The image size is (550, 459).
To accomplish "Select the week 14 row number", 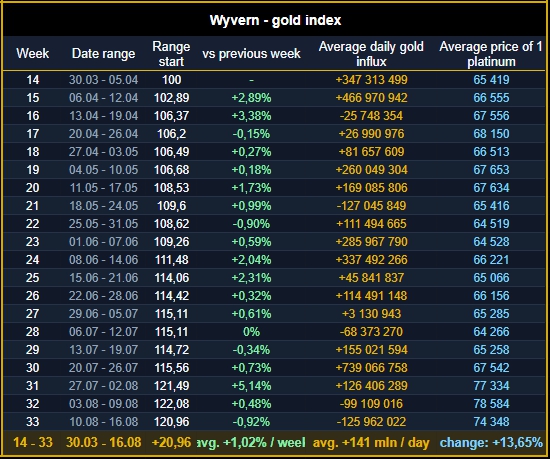I will tap(33, 80).
